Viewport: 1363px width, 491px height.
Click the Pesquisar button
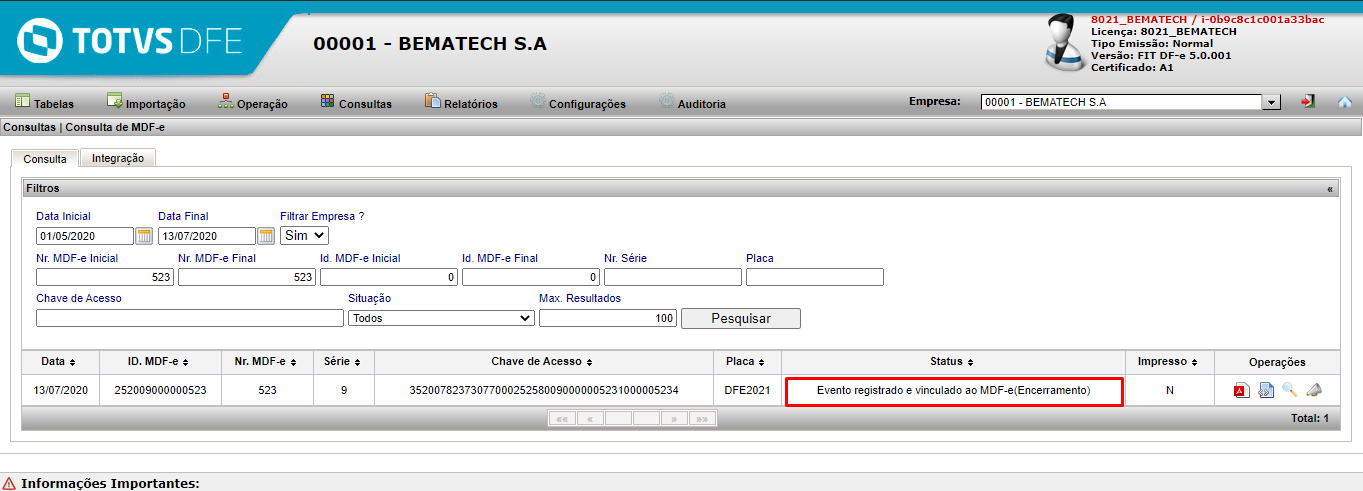click(x=740, y=318)
